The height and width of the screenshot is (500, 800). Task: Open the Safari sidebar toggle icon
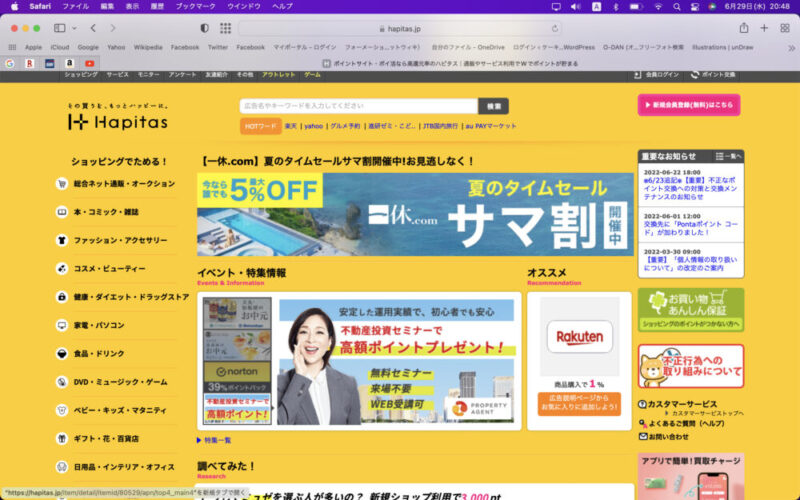[60, 29]
